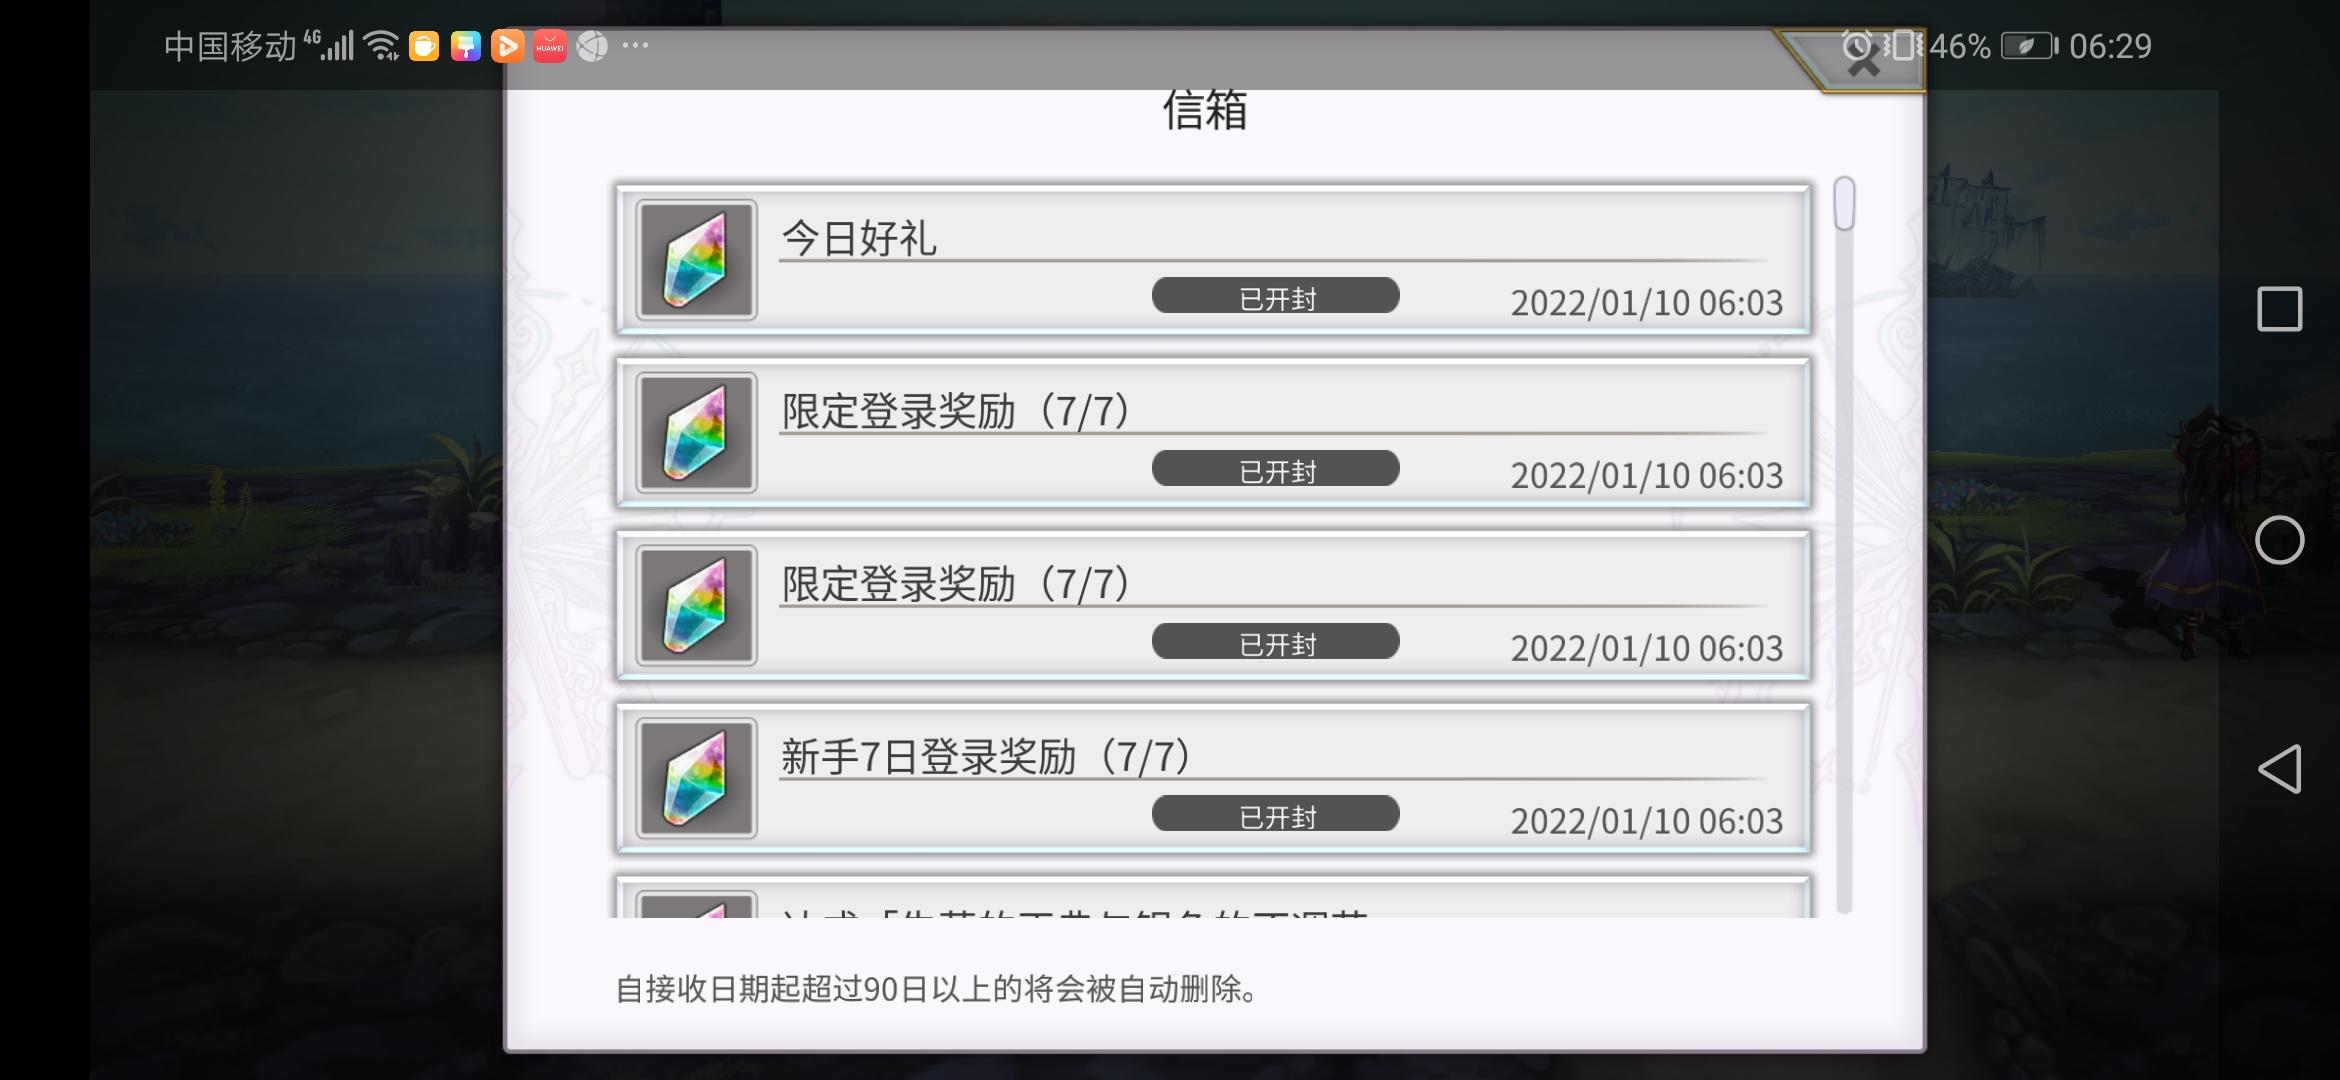The image size is (2340, 1080).
Task: Tap the crystal icon of first 限定登录奖励
Action: coord(696,433)
